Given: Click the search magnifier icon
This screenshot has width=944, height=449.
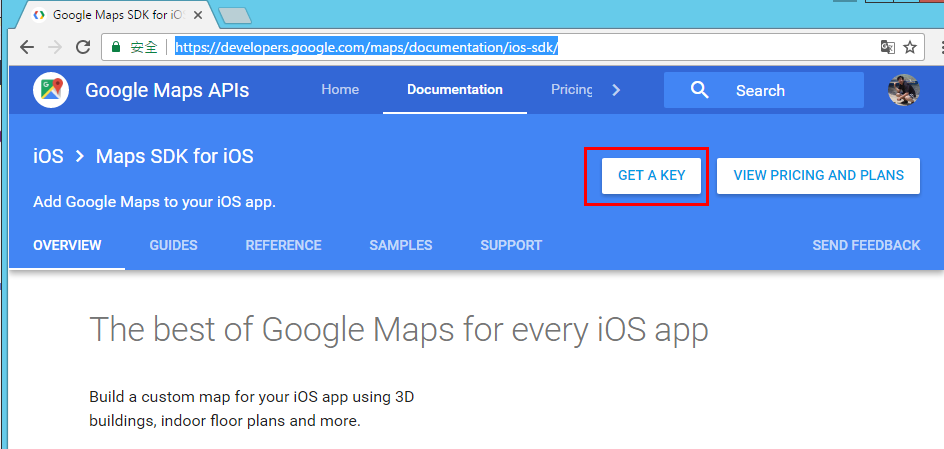Looking at the screenshot, I should (699, 90).
